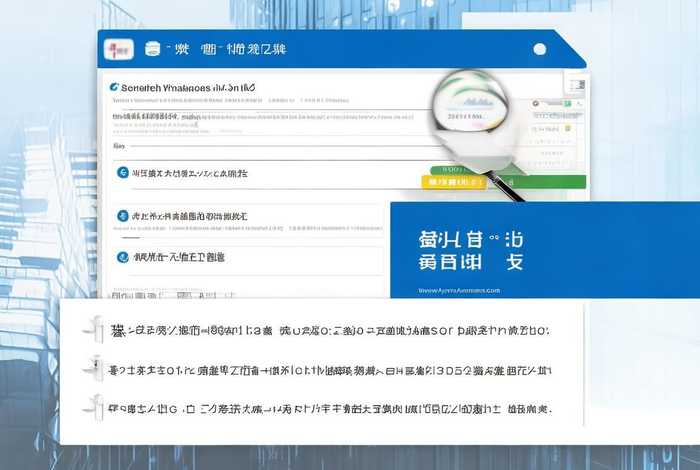Click the square logo icon in blue header

point(119,49)
